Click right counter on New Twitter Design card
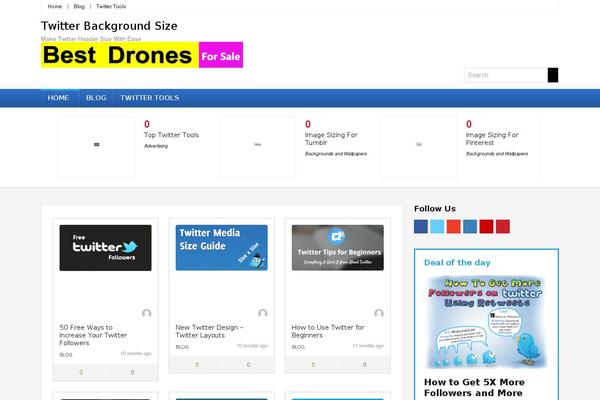 248,364
